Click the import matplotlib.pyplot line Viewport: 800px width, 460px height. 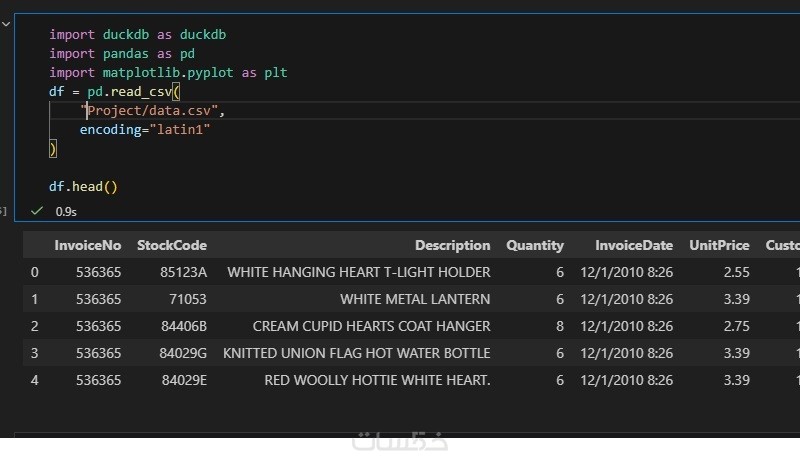tap(168, 73)
